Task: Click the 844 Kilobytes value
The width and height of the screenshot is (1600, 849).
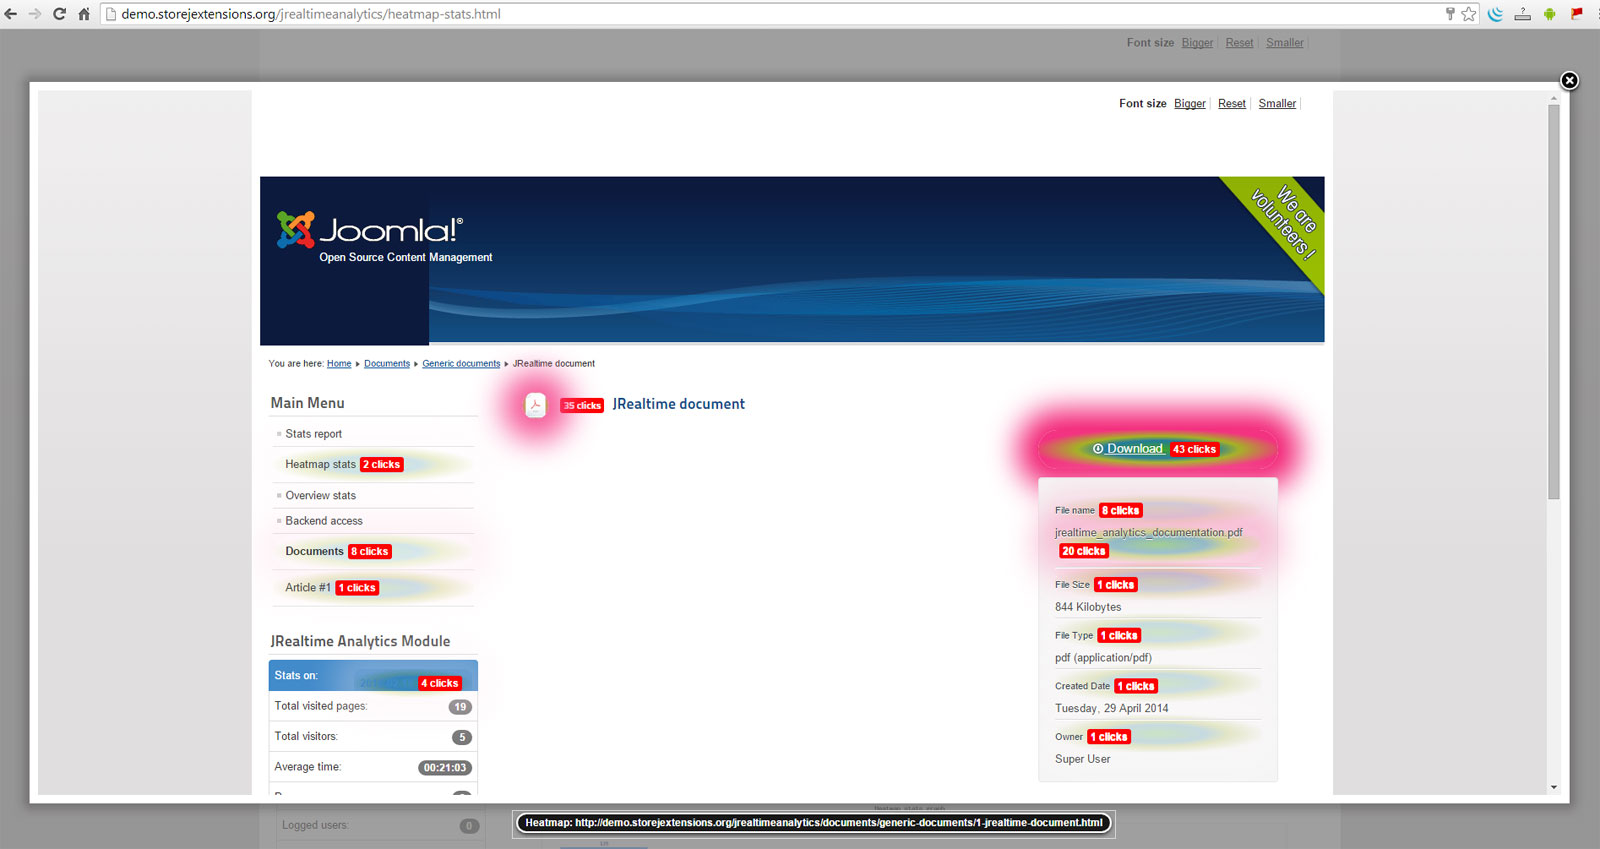Action: [1088, 607]
